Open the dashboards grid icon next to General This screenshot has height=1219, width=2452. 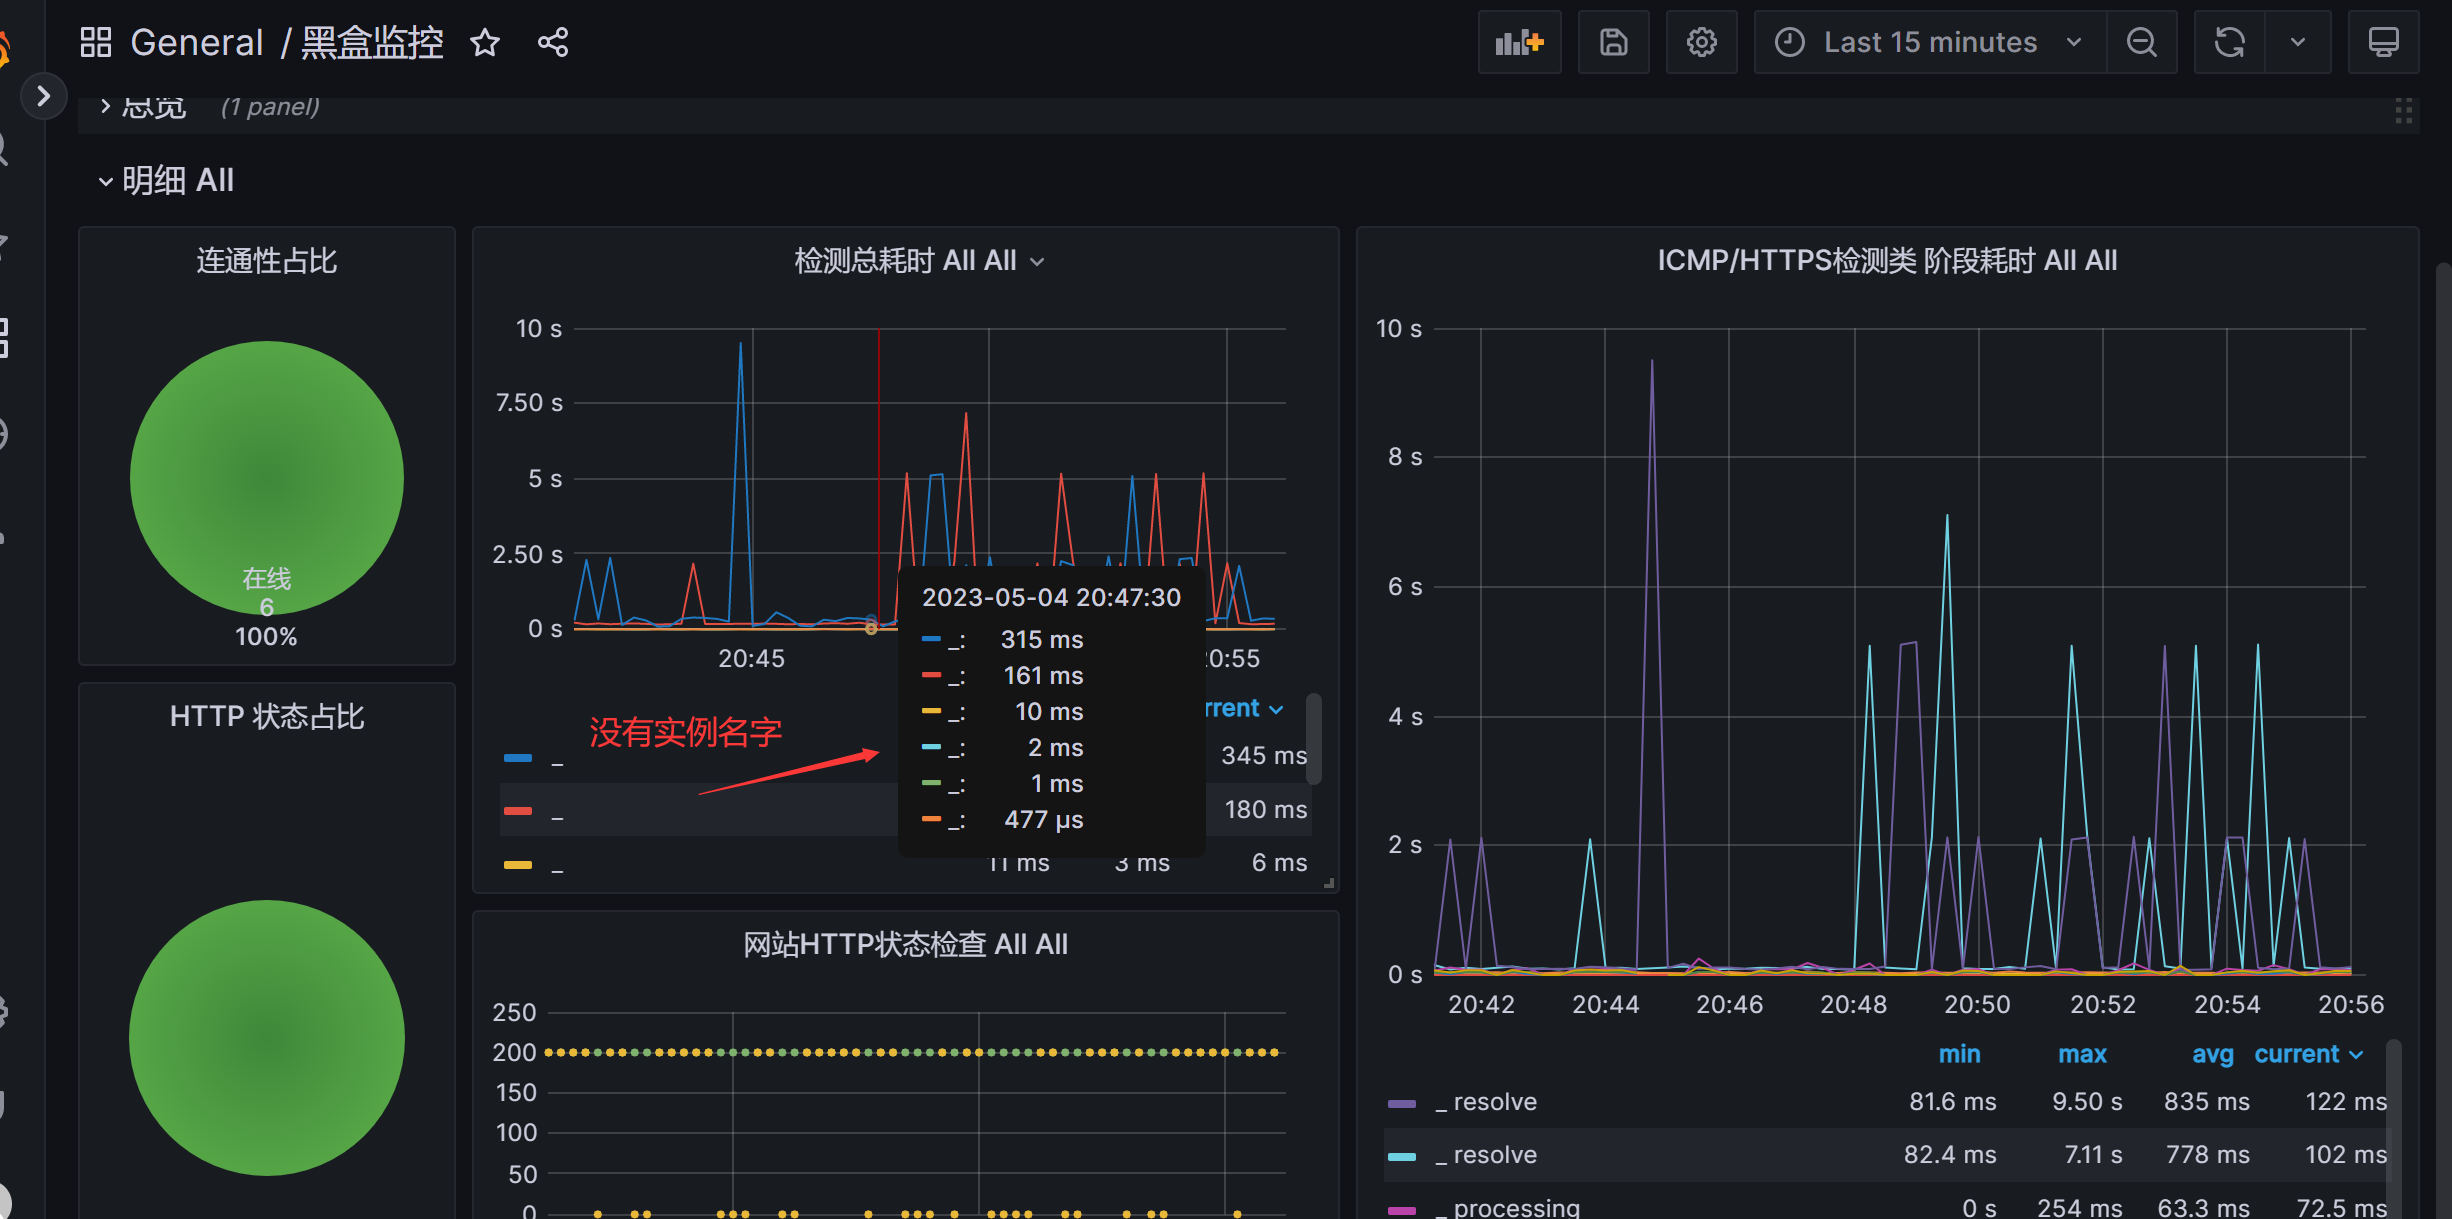click(96, 43)
